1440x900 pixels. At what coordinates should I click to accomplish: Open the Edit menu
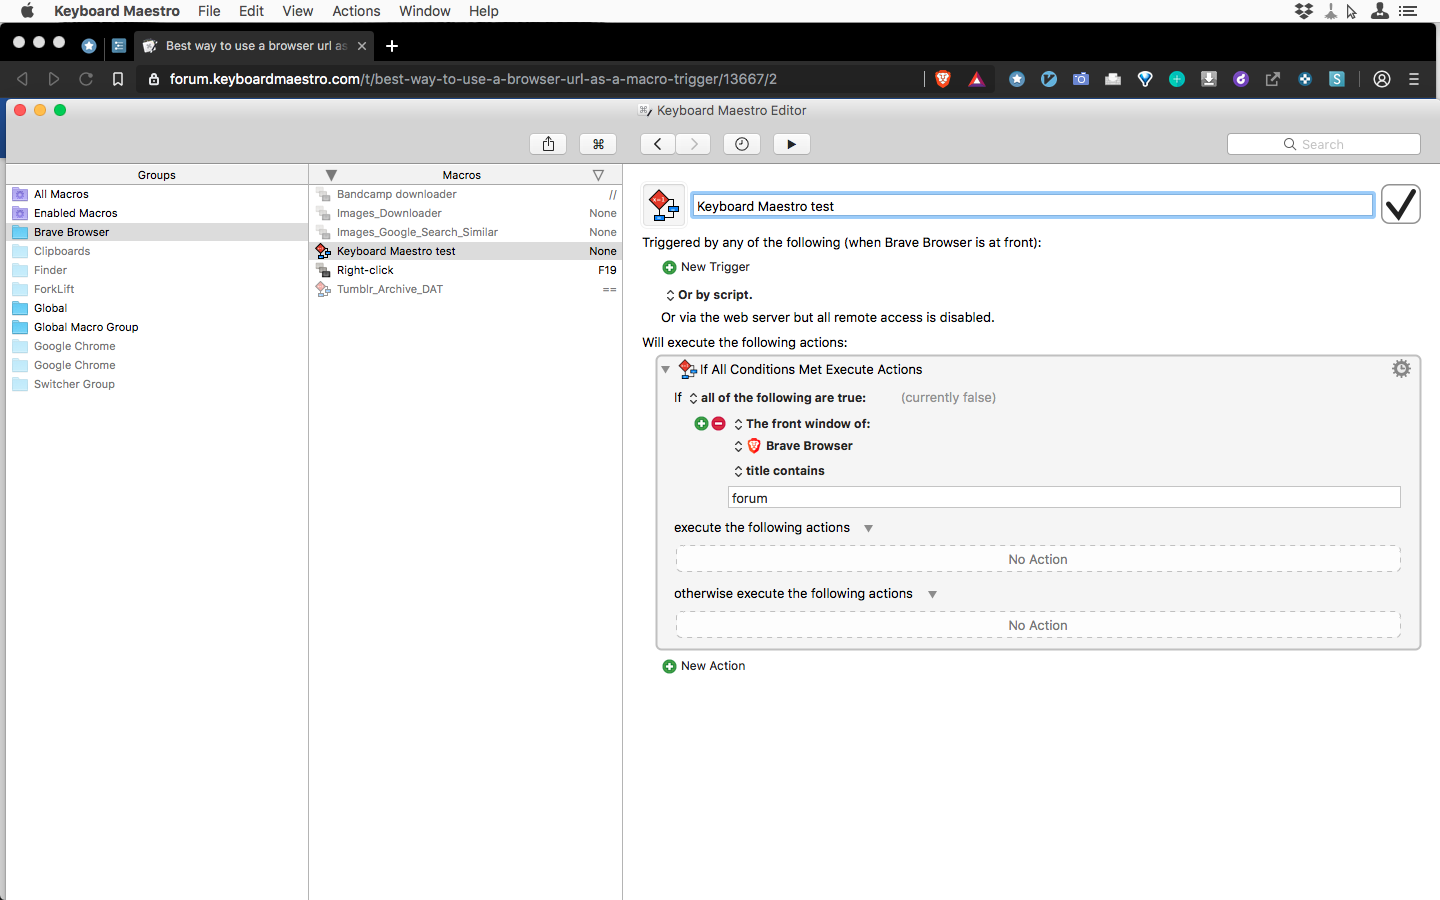(x=251, y=11)
